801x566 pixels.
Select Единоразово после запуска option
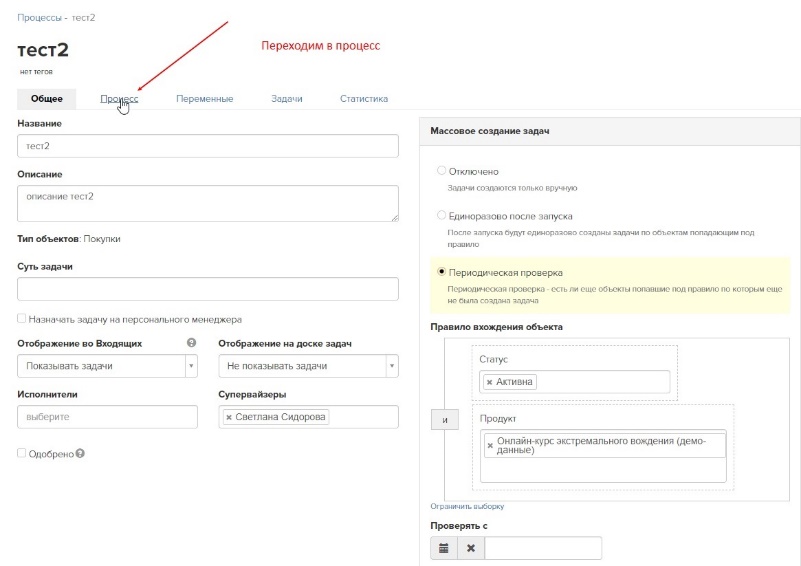(x=442, y=215)
